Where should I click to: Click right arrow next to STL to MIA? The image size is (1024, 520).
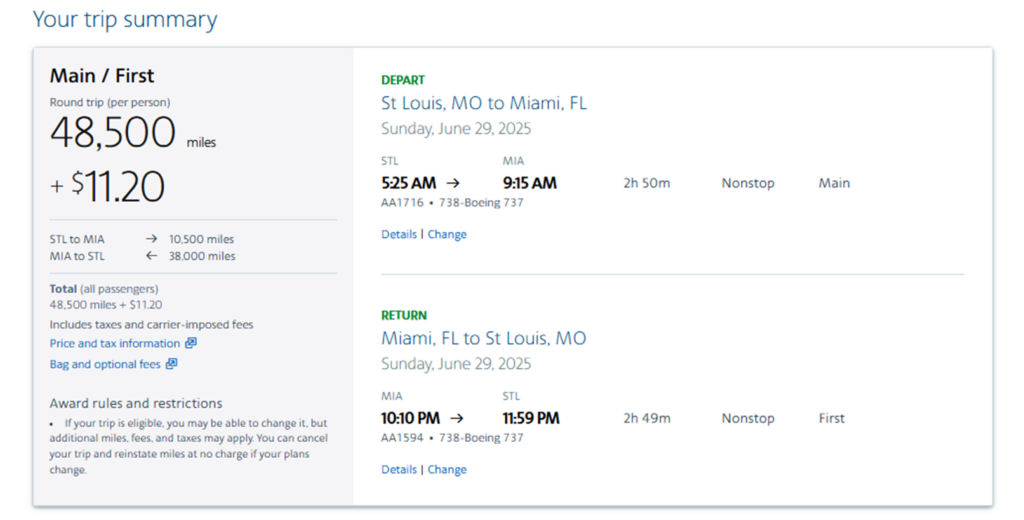click(x=152, y=239)
